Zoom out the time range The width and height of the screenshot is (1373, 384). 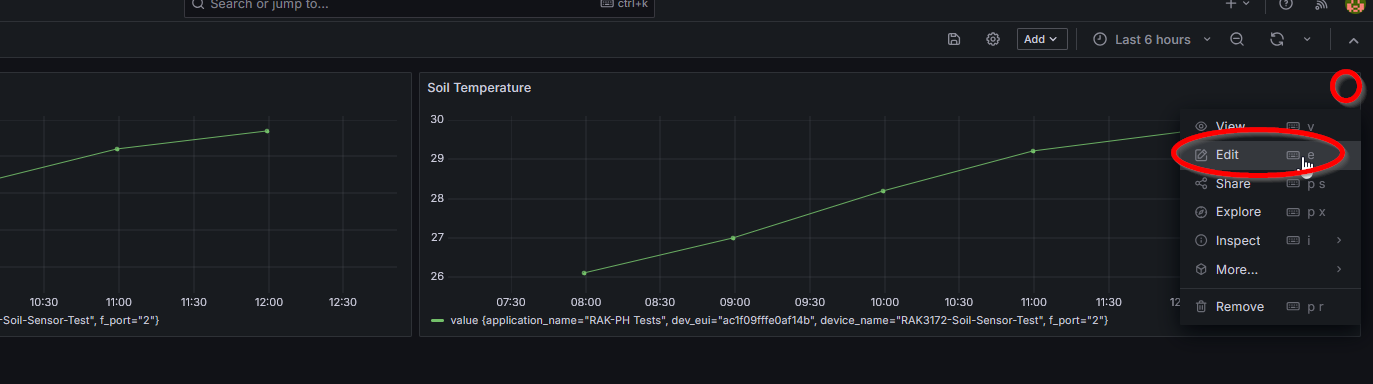tap(1237, 39)
